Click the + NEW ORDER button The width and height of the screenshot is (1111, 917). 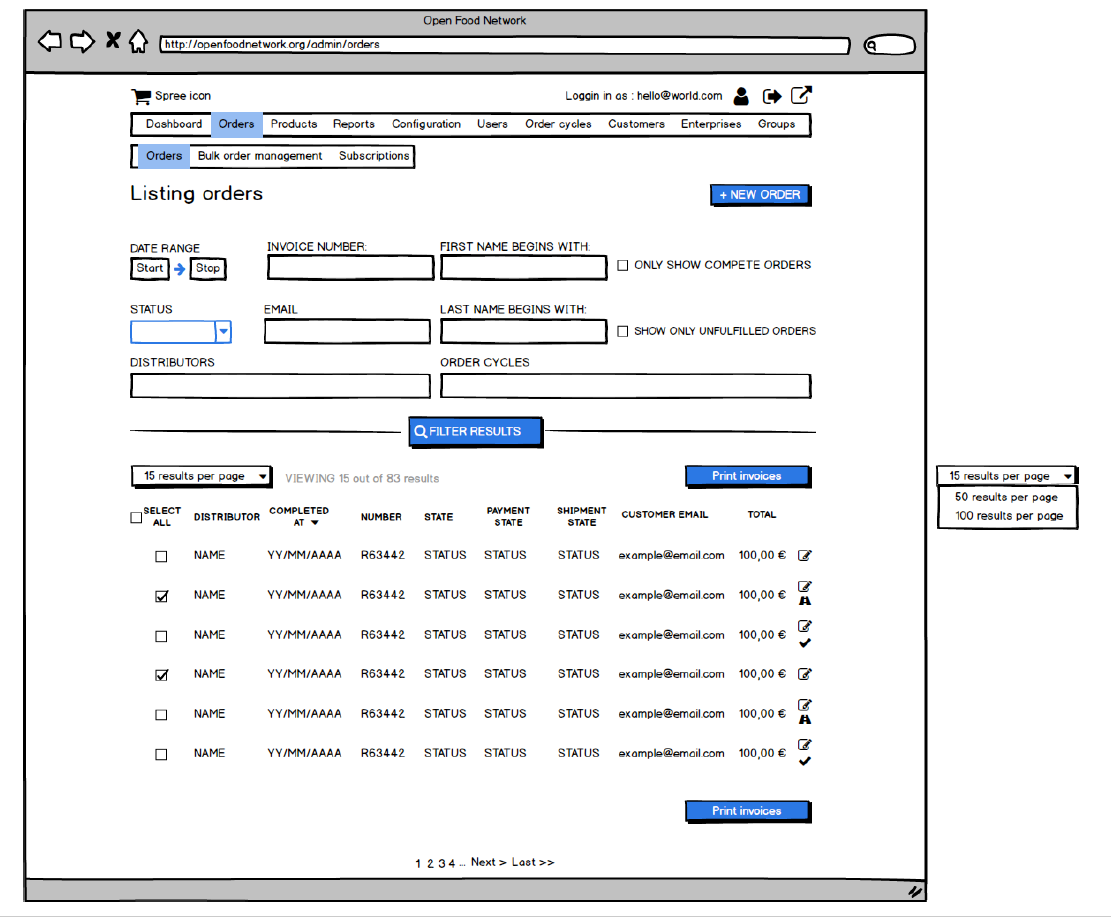click(x=760, y=195)
